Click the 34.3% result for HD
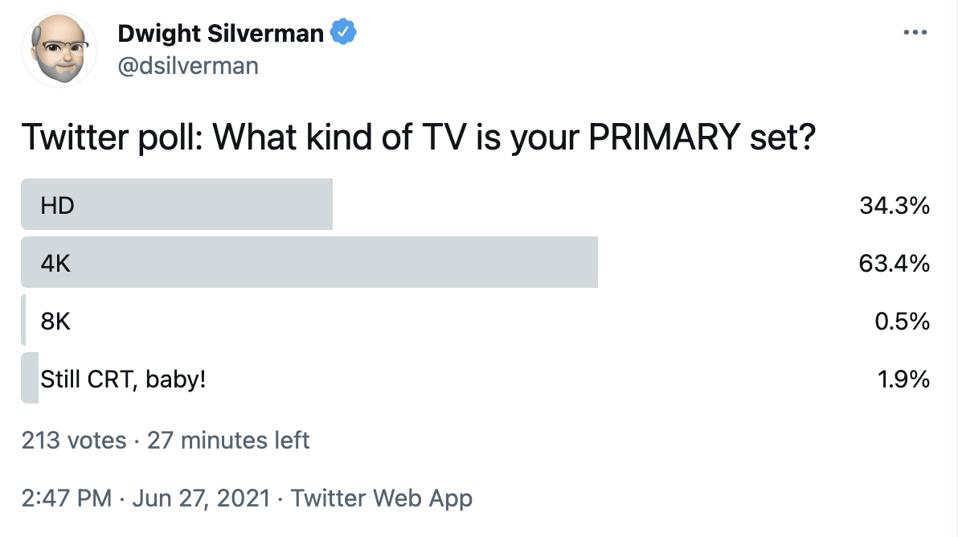 [894, 205]
